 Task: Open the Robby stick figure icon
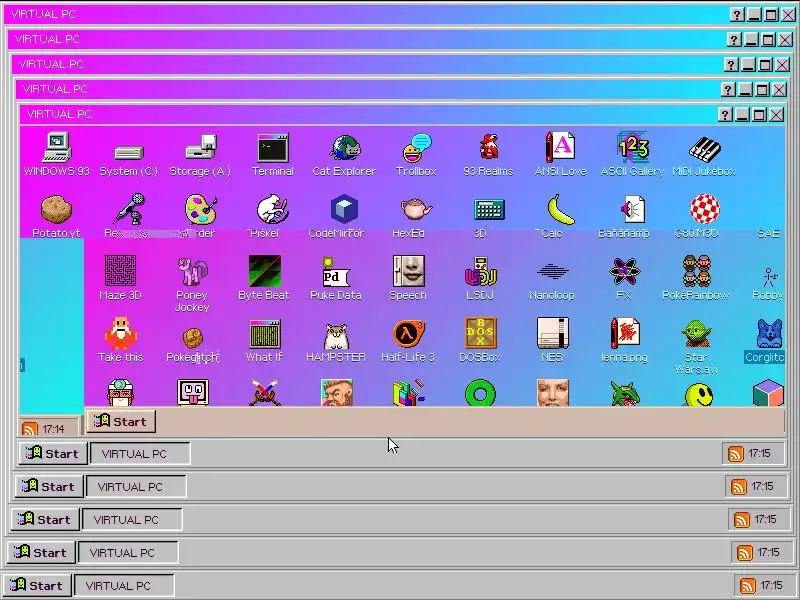(769, 277)
